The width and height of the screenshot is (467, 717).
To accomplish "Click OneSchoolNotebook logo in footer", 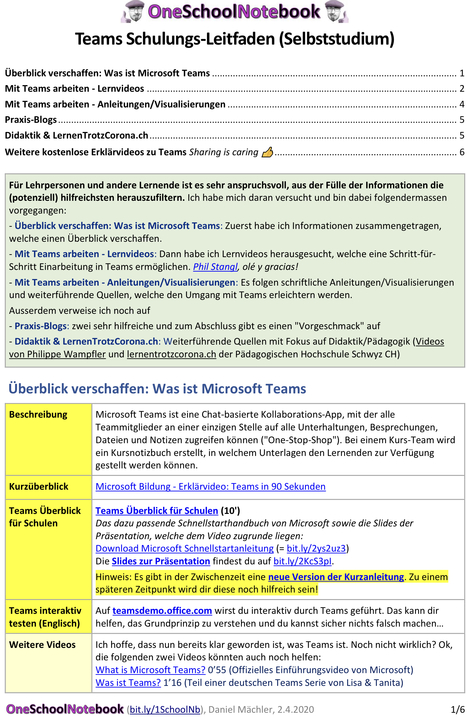I will (x=64, y=709).
